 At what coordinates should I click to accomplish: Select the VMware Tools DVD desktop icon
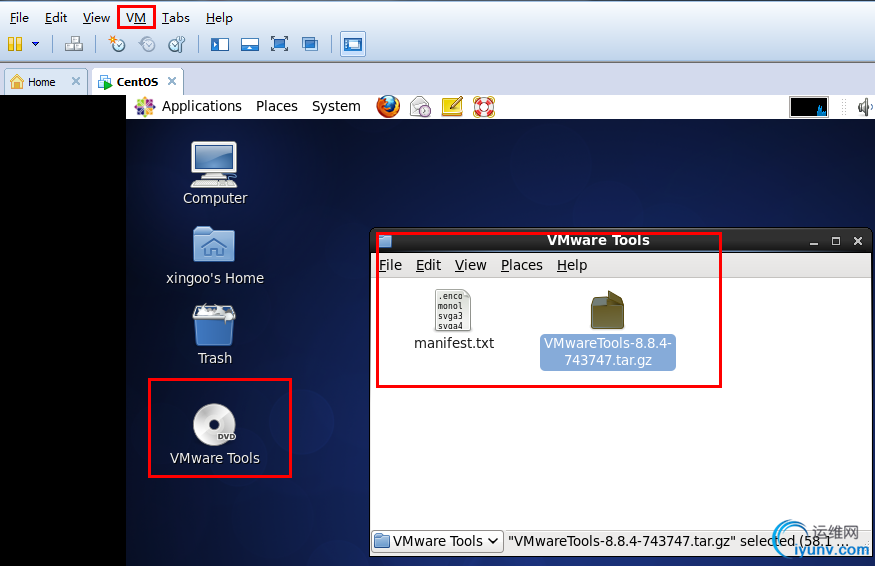[x=215, y=434]
